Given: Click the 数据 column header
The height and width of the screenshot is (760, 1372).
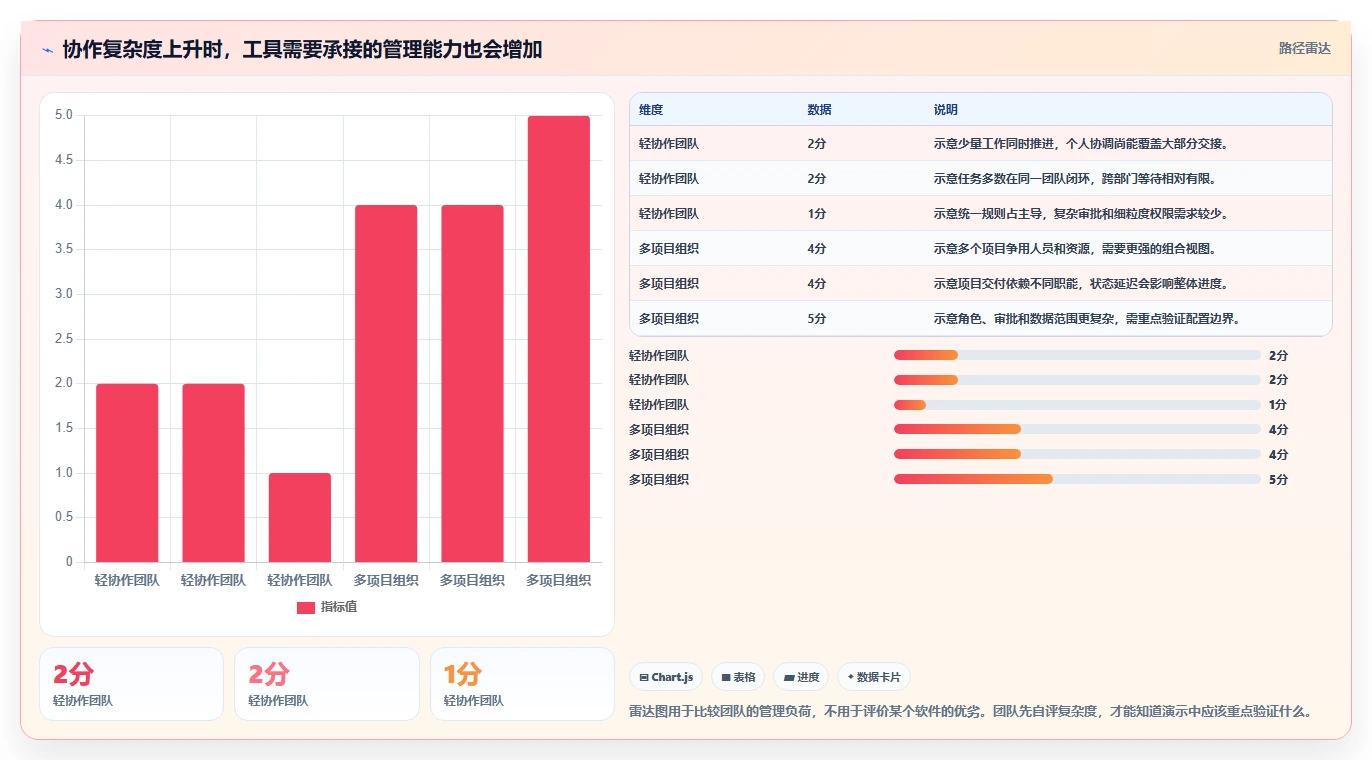Looking at the screenshot, I should [819, 110].
